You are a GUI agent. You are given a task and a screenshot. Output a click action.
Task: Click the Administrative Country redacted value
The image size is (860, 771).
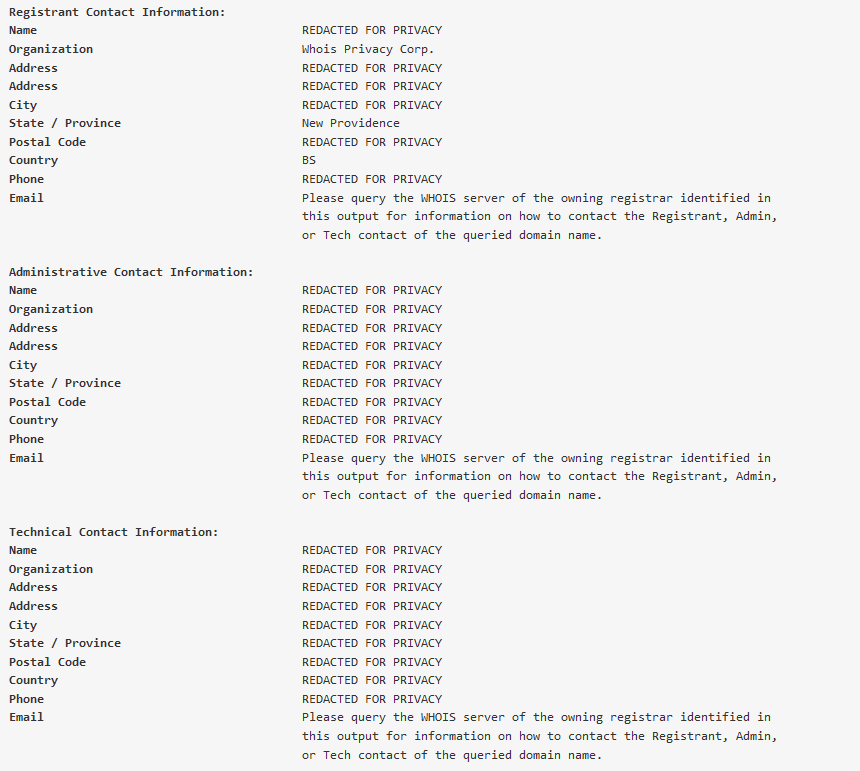(x=372, y=421)
